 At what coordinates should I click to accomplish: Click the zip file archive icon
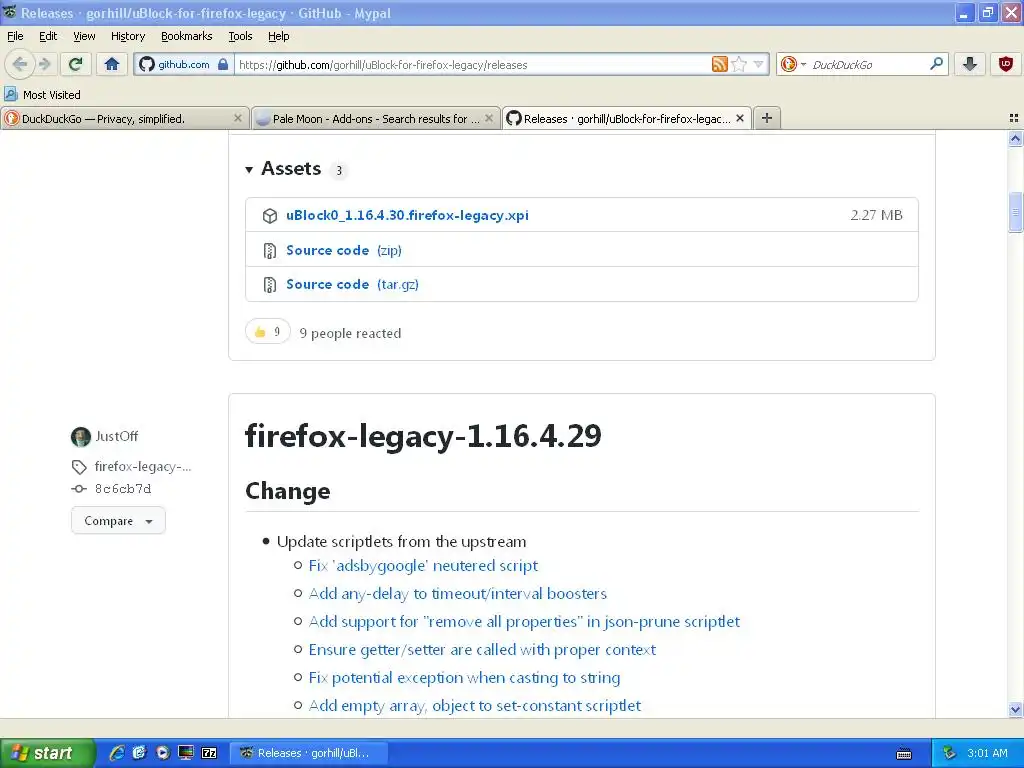269,251
